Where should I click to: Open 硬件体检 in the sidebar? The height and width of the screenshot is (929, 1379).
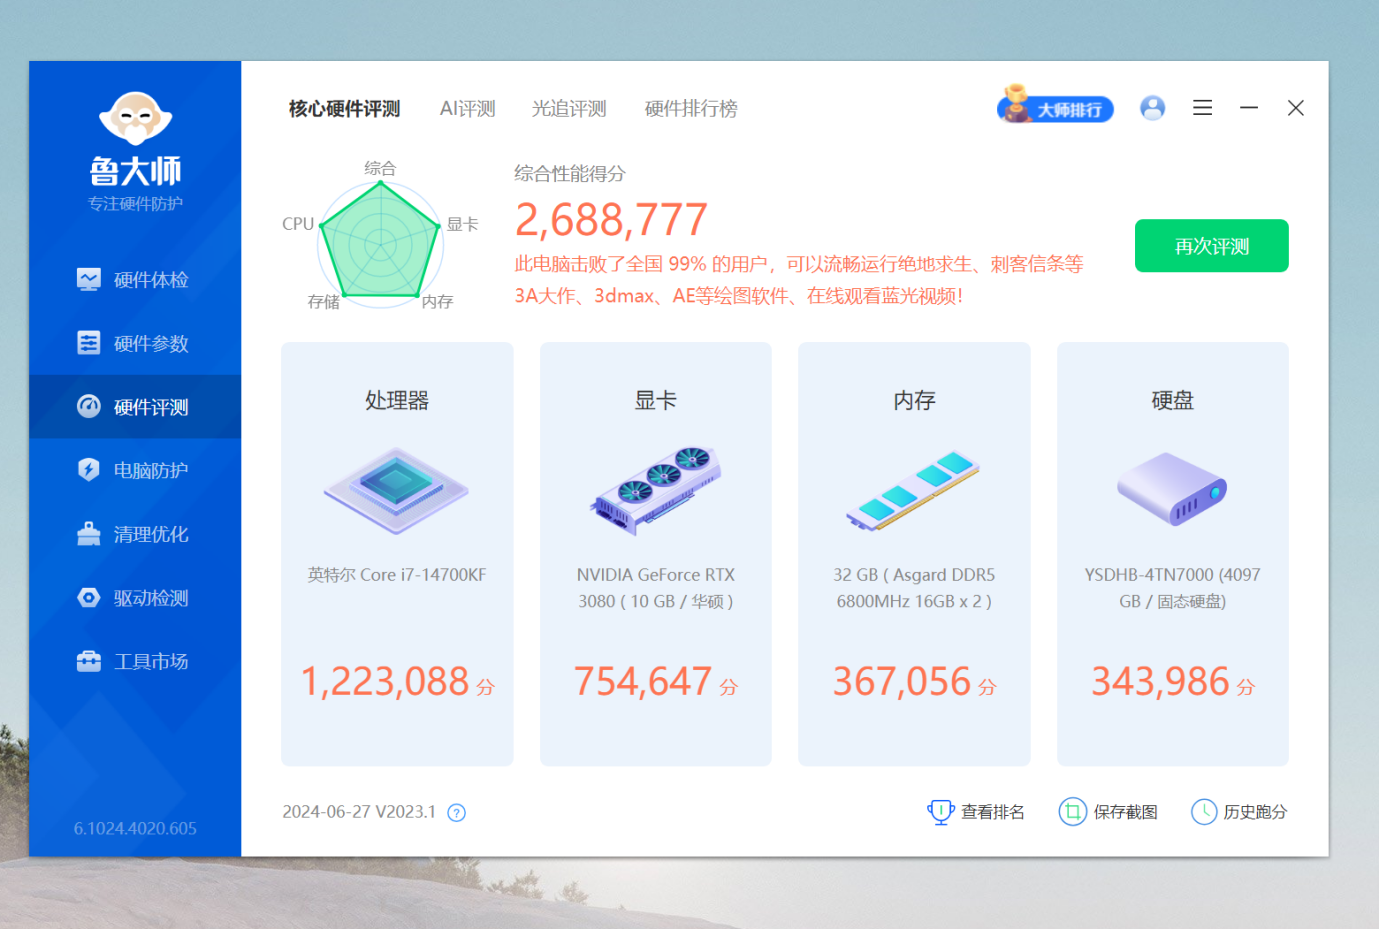(135, 280)
